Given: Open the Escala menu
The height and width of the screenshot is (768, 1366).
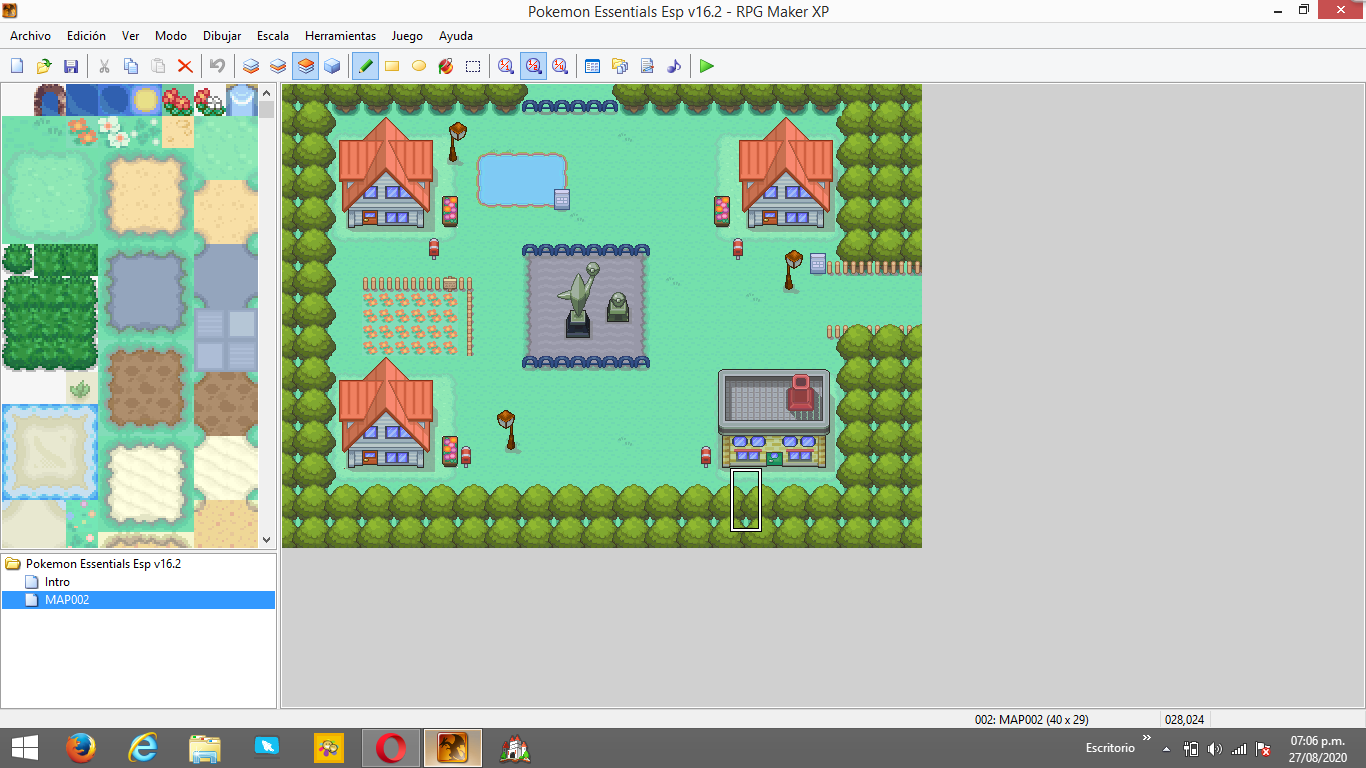Looking at the screenshot, I should coord(272,35).
